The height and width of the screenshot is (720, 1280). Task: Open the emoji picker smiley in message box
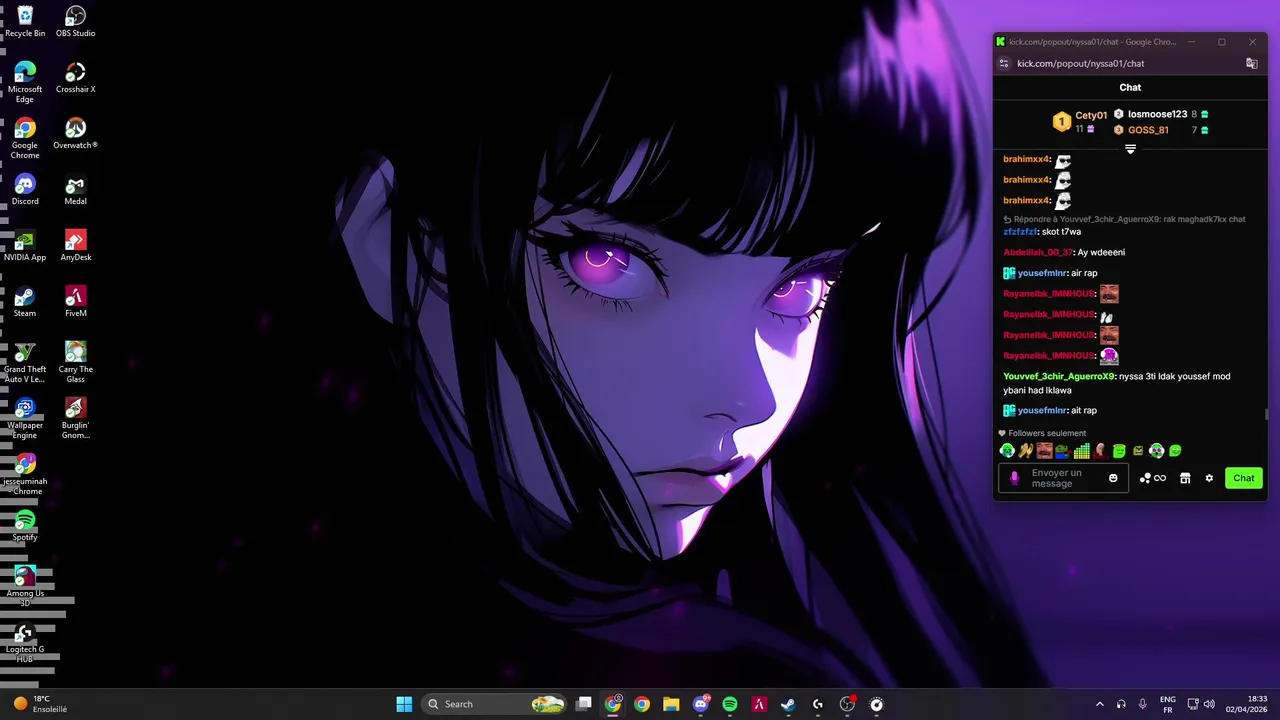(1113, 478)
